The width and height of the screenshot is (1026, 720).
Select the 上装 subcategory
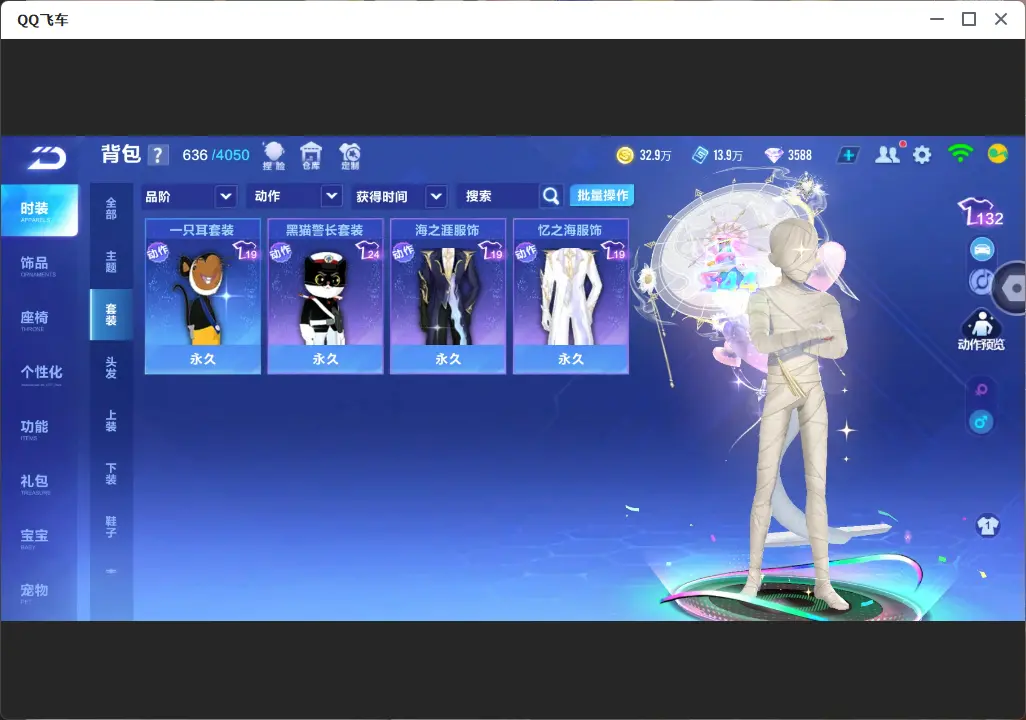[111, 421]
